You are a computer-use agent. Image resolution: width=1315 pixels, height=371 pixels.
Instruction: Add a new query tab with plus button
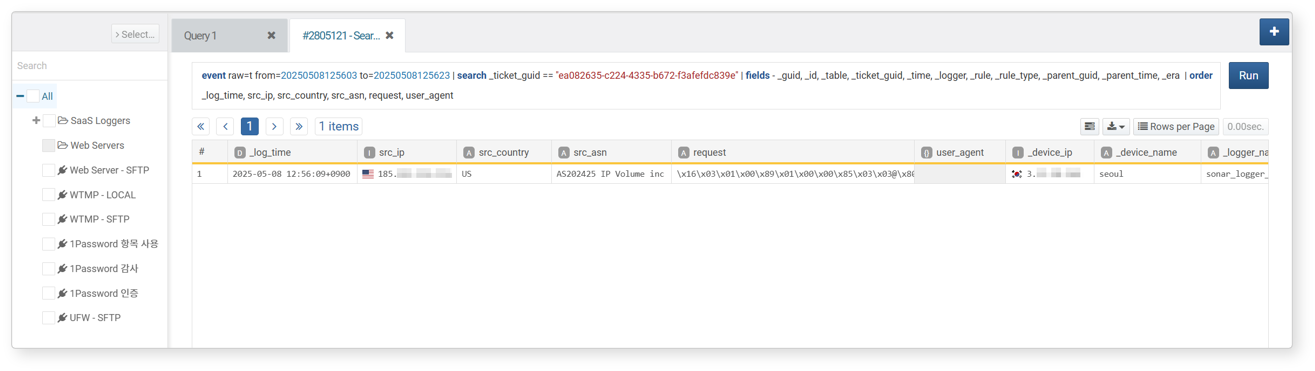(x=1273, y=32)
